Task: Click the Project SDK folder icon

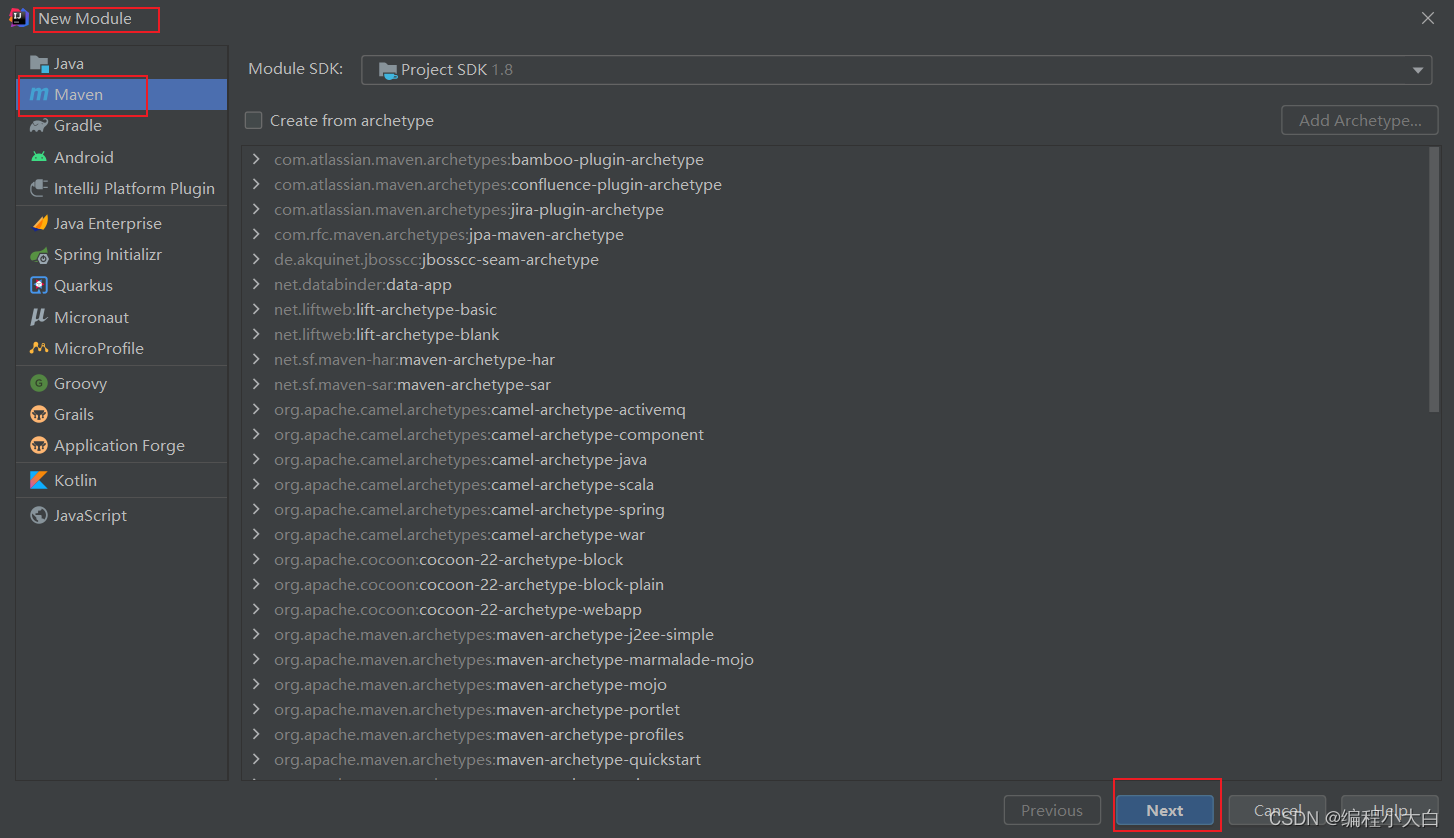Action: coord(387,70)
